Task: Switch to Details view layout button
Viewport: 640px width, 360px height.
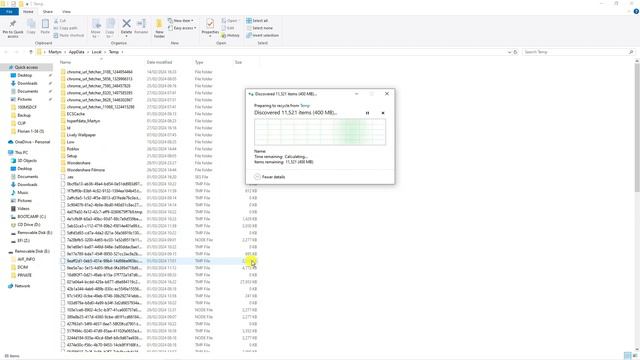Action: [x=627, y=356]
